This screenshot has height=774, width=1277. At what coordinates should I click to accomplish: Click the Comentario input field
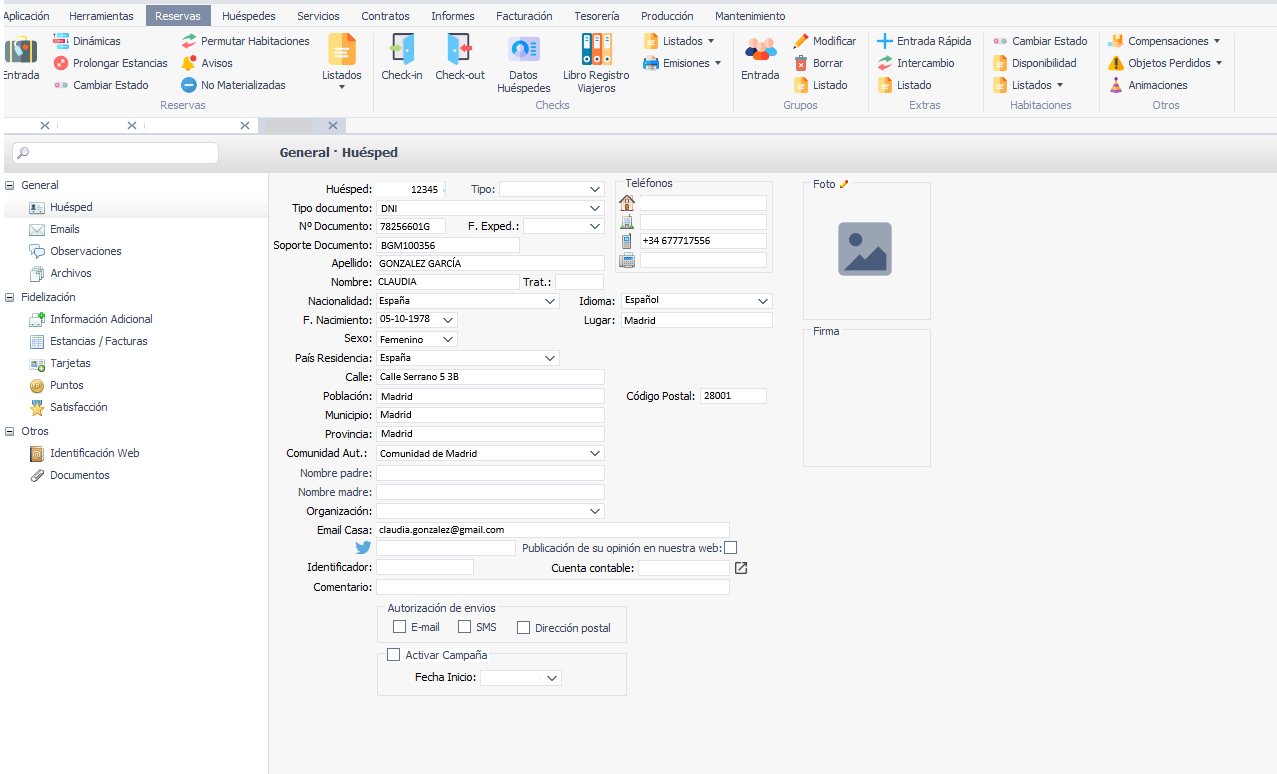(553, 587)
